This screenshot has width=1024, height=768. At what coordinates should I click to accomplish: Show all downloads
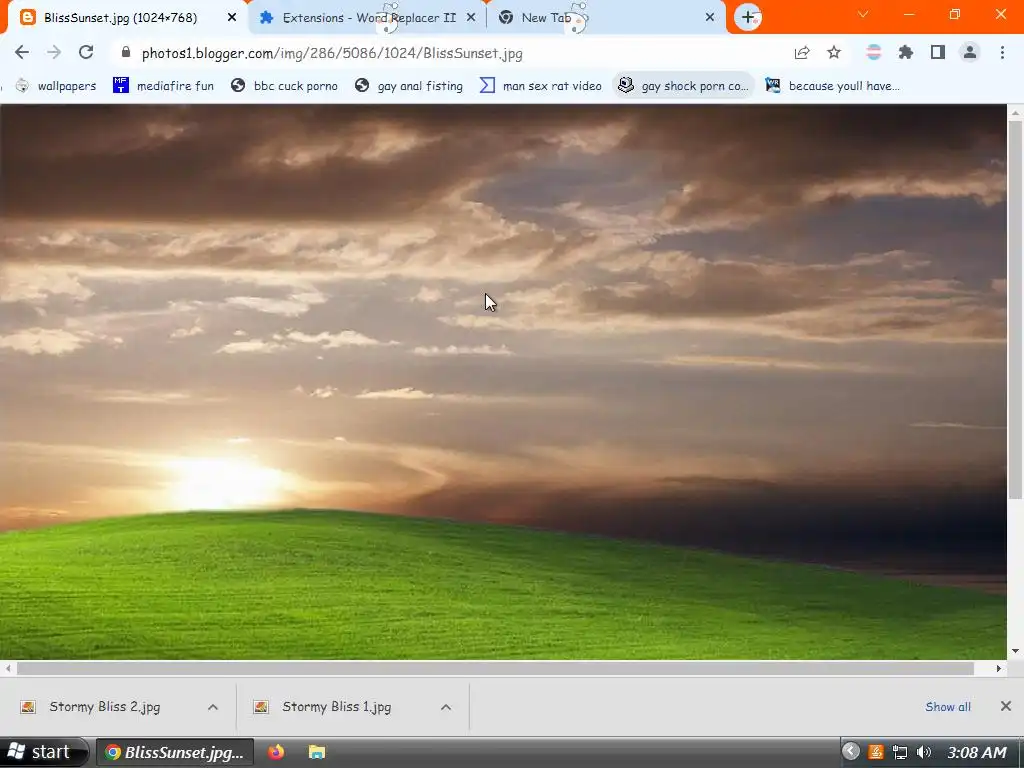pyautogui.click(x=948, y=707)
